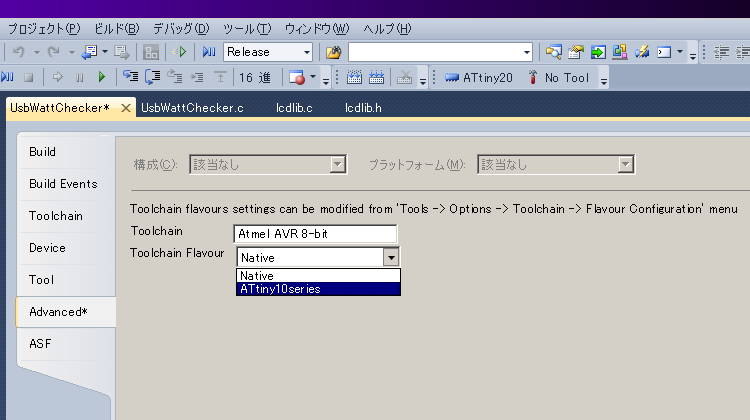Screen dimensions: 750x420
Task: Open the ウィンドウ(W) menu
Action: 317,29
